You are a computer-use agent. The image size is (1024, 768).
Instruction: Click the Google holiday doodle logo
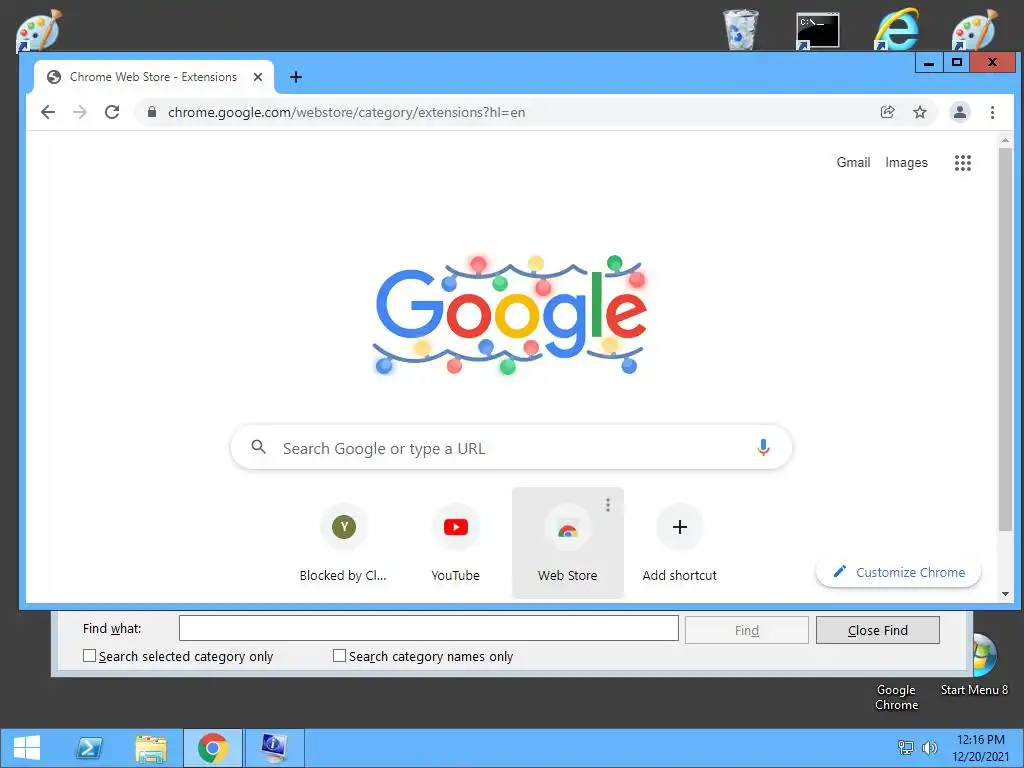510,314
